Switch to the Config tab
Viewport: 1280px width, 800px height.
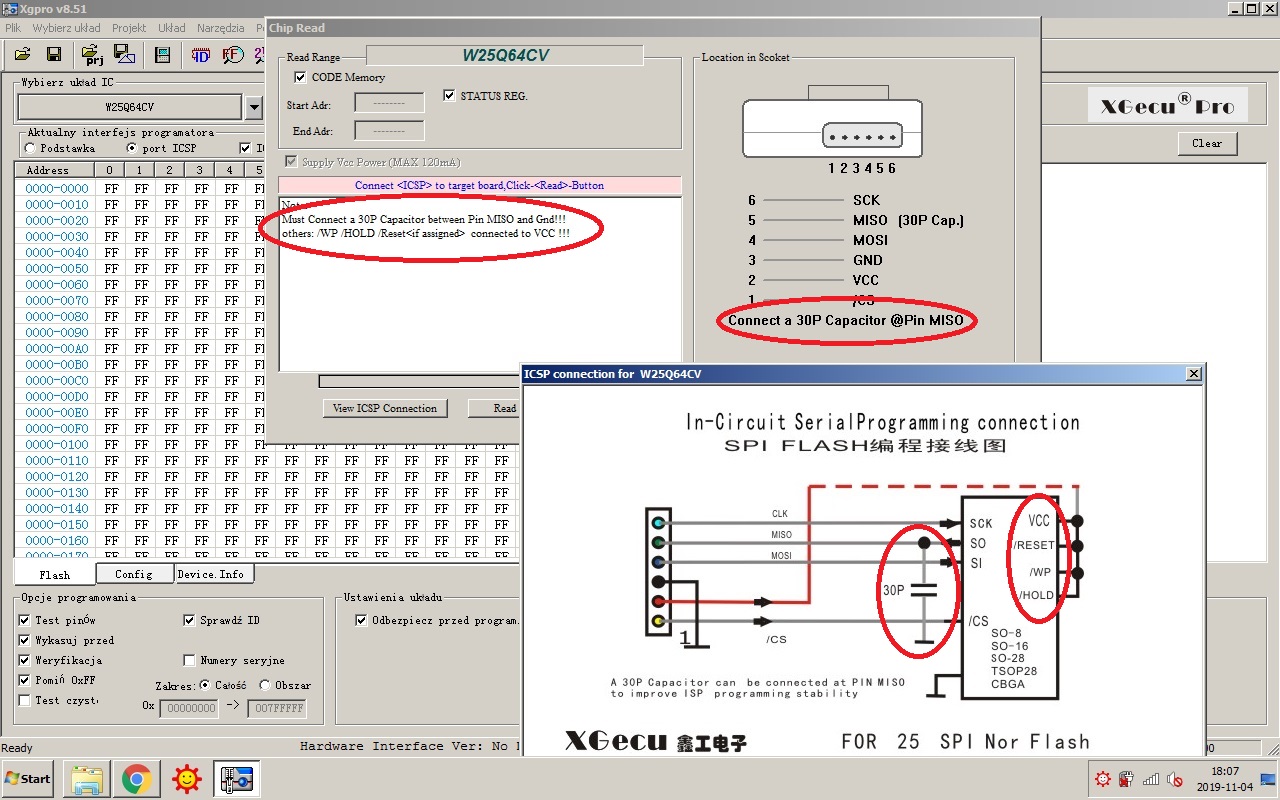coord(134,574)
